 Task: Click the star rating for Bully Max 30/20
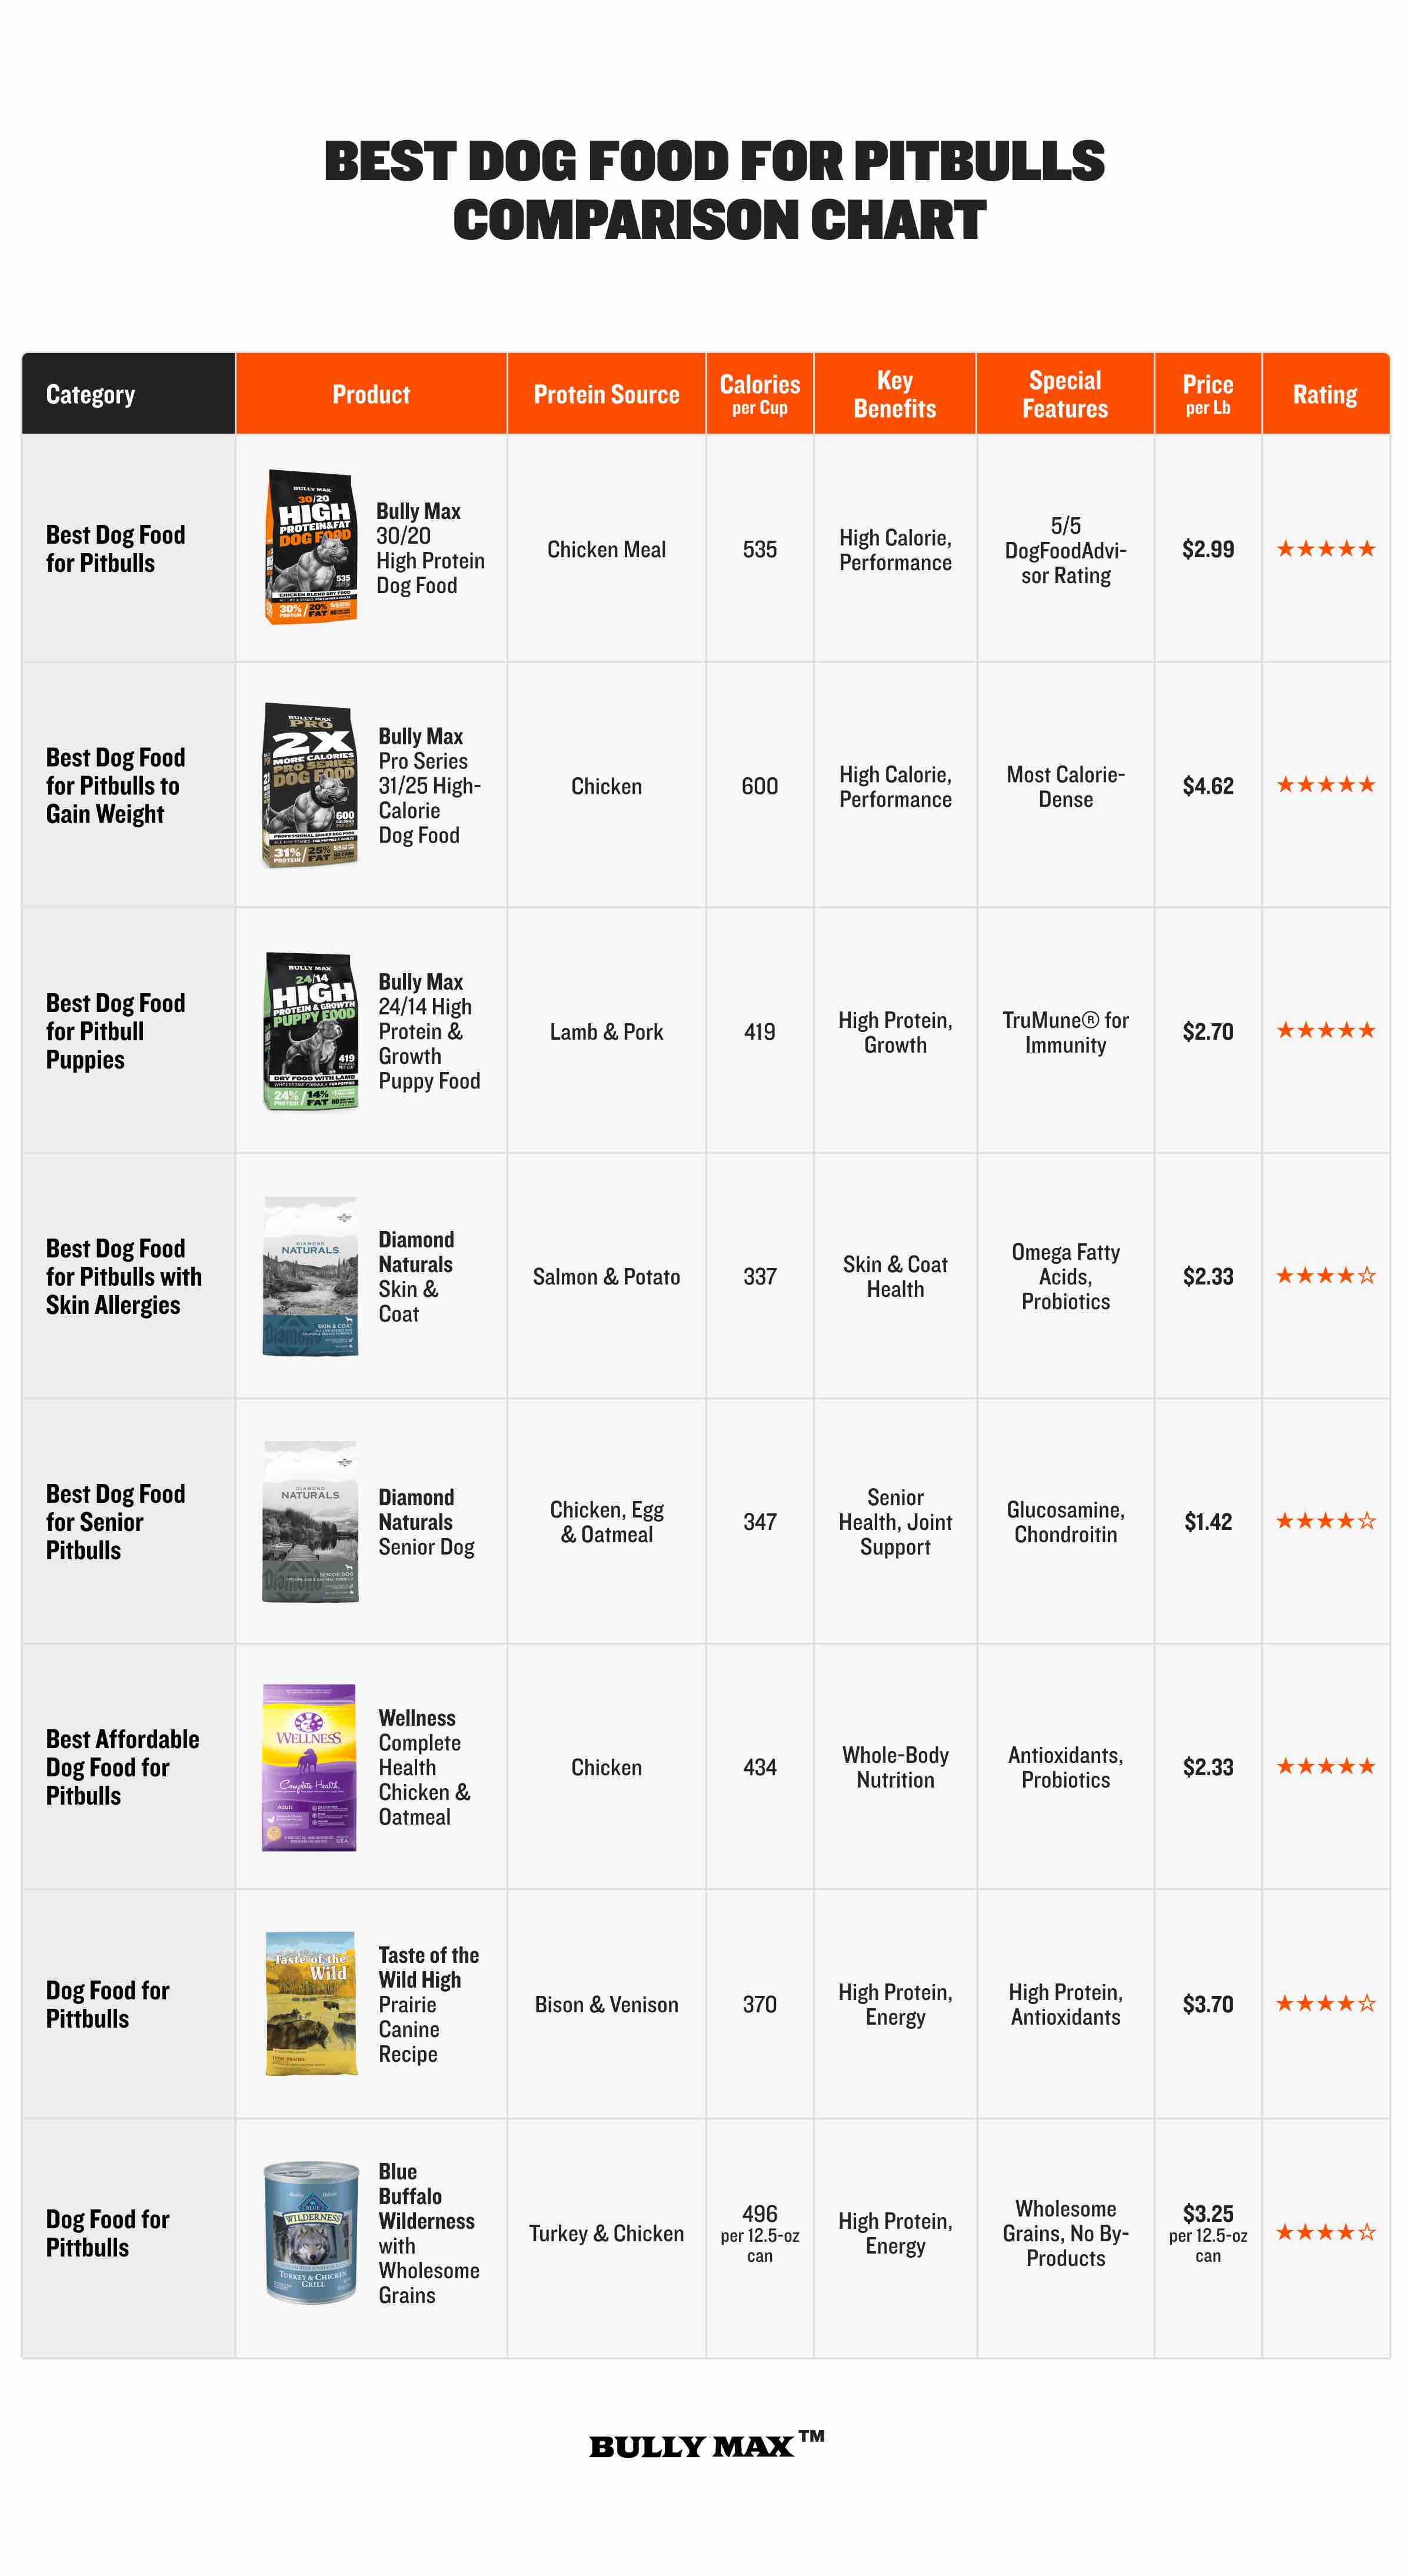[x=1326, y=548]
